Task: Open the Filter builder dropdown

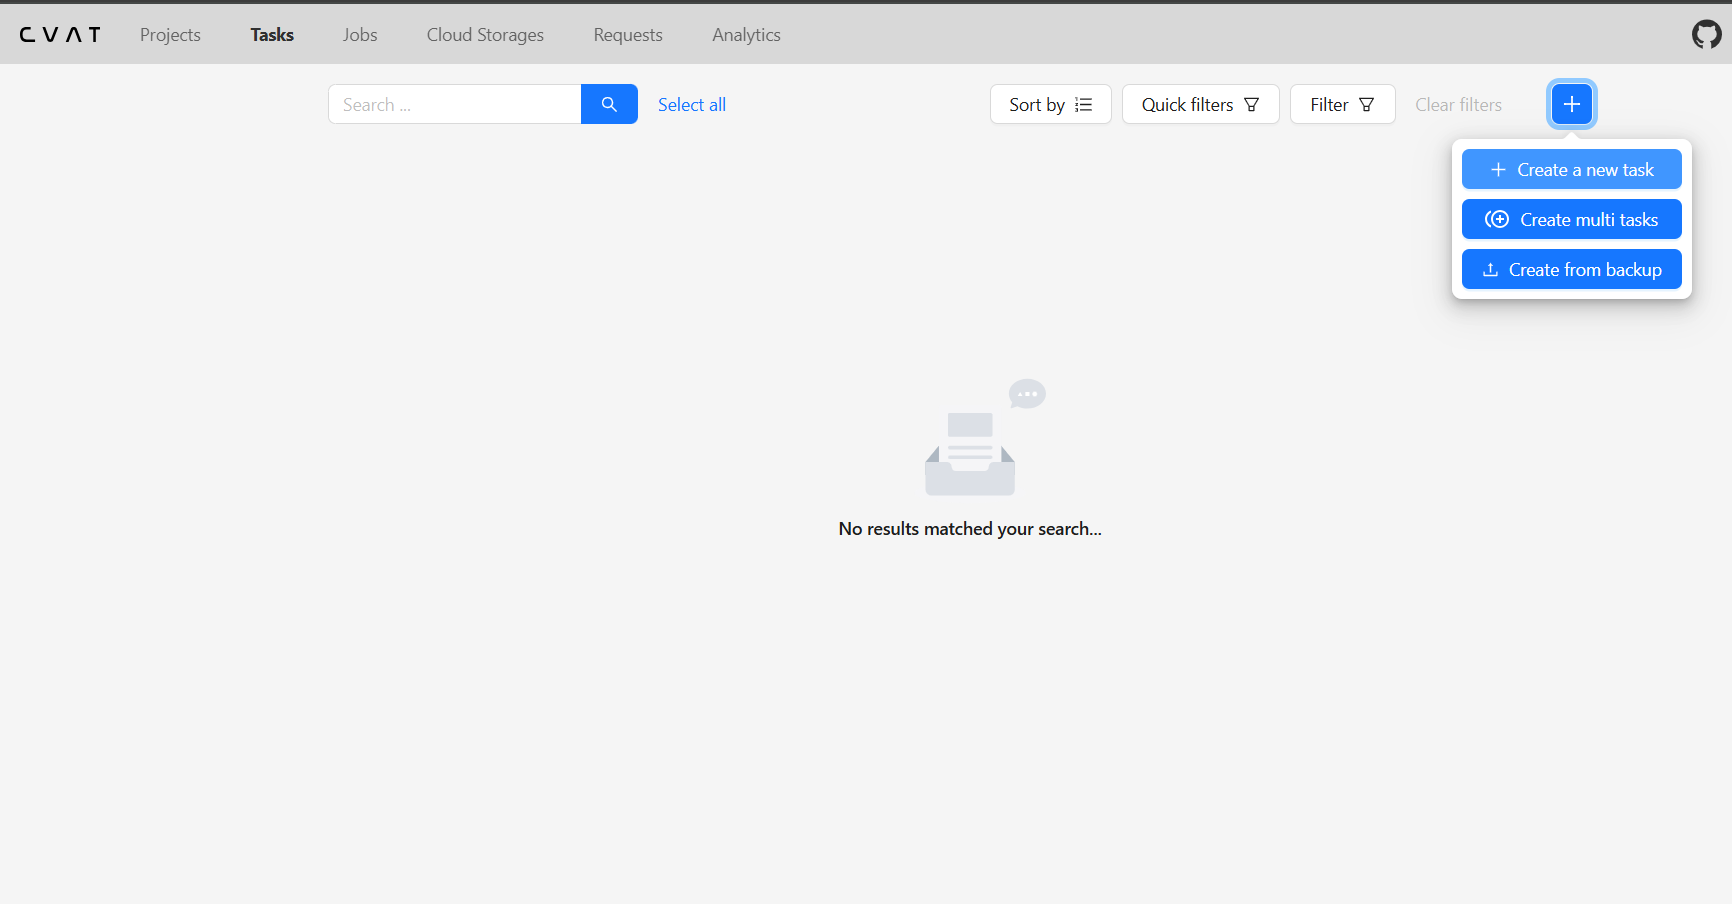Action: click(x=1343, y=104)
